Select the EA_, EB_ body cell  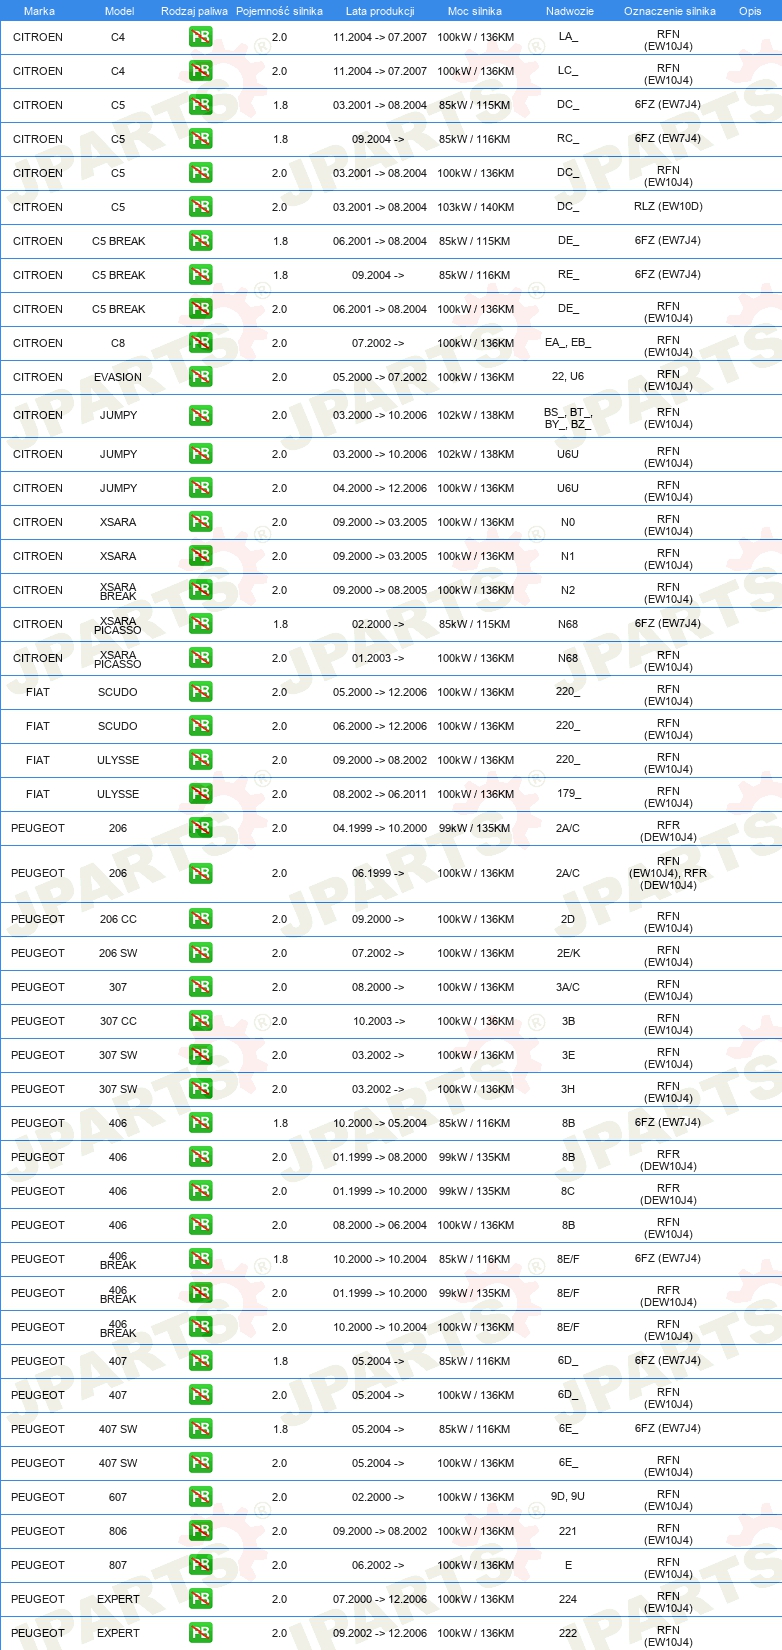point(568,343)
